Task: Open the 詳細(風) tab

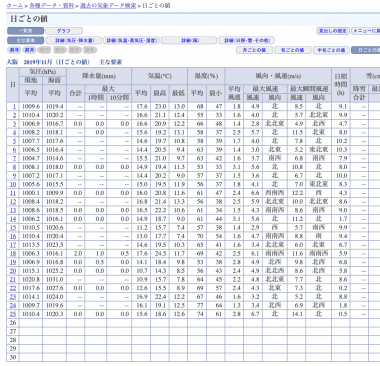Action: click(189, 40)
